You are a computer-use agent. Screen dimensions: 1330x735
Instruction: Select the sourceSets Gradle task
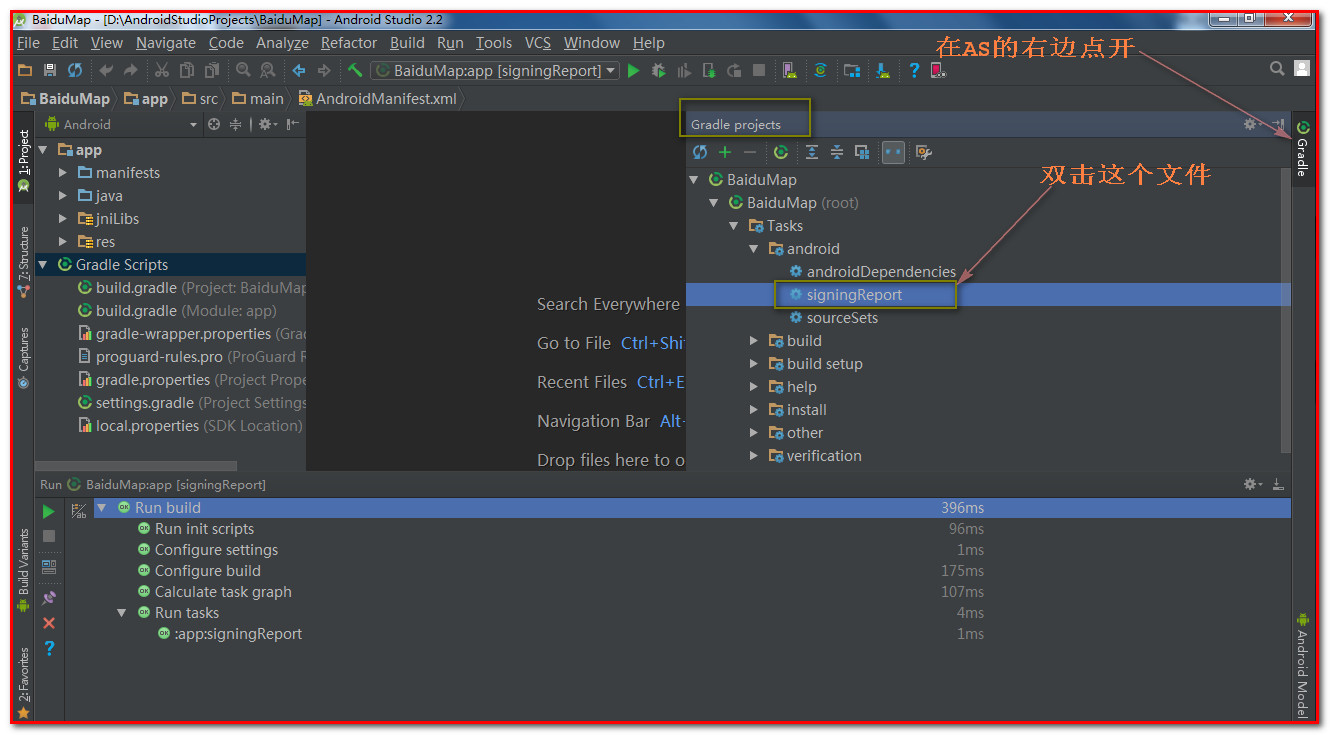(x=842, y=318)
